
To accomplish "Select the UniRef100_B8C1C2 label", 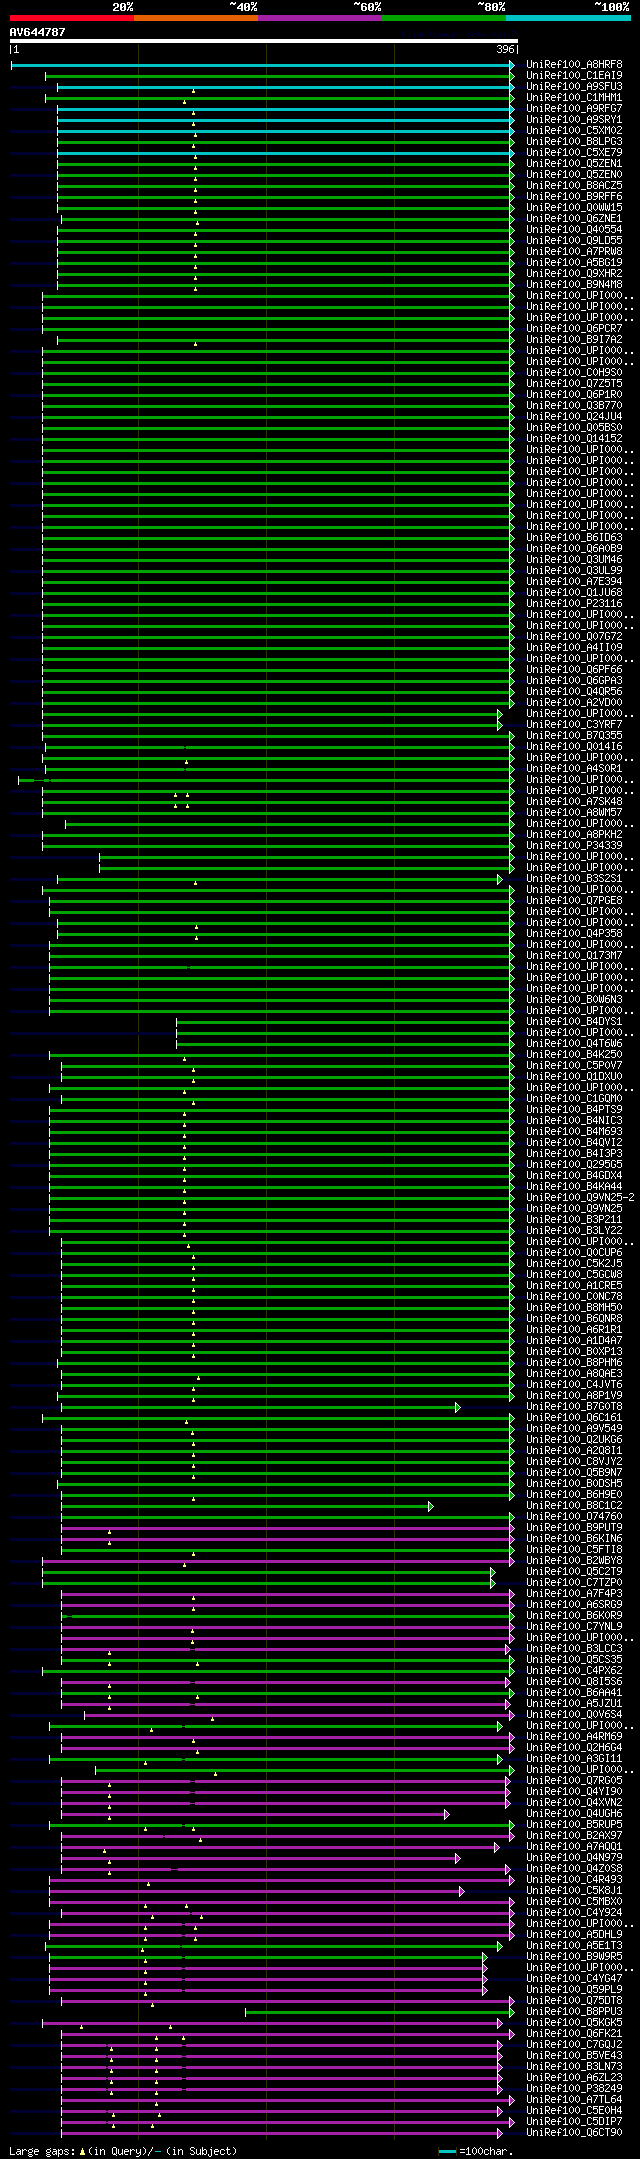I will (574, 1506).
